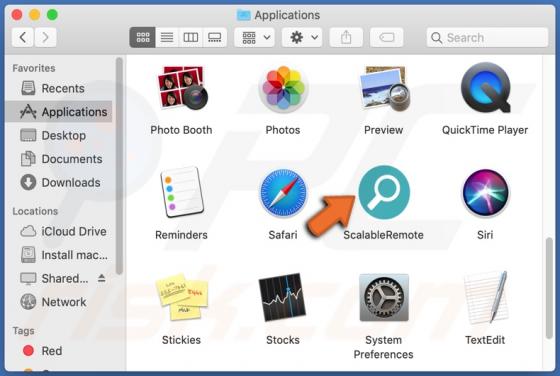This screenshot has width=560, height=376.
Task: Open the Action gear dropdown menu
Action: pos(302,37)
